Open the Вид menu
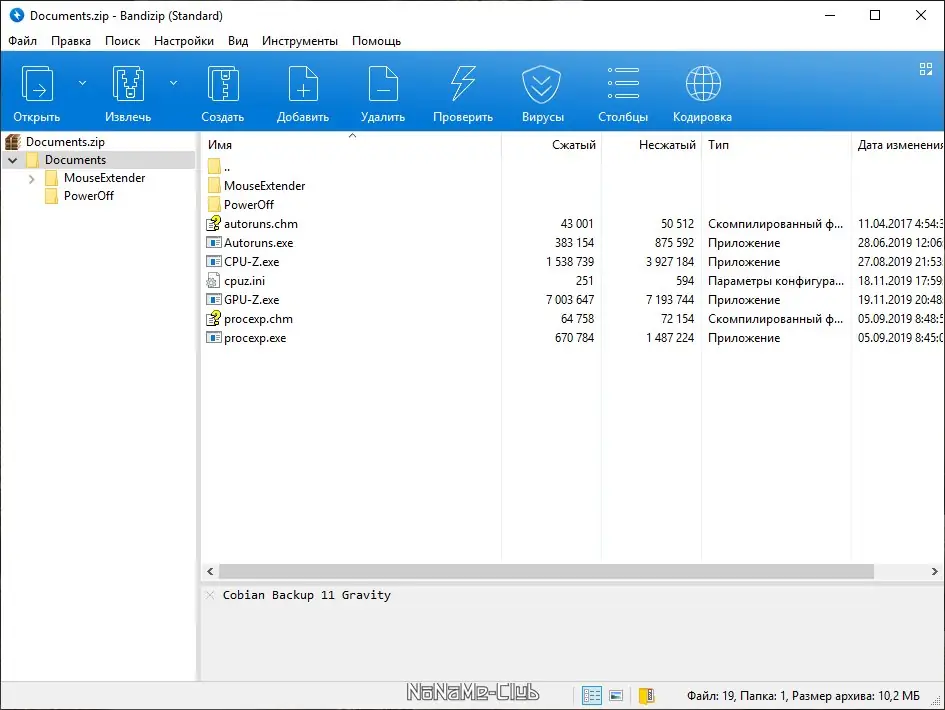The image size is (945, 710). [238, 41]
